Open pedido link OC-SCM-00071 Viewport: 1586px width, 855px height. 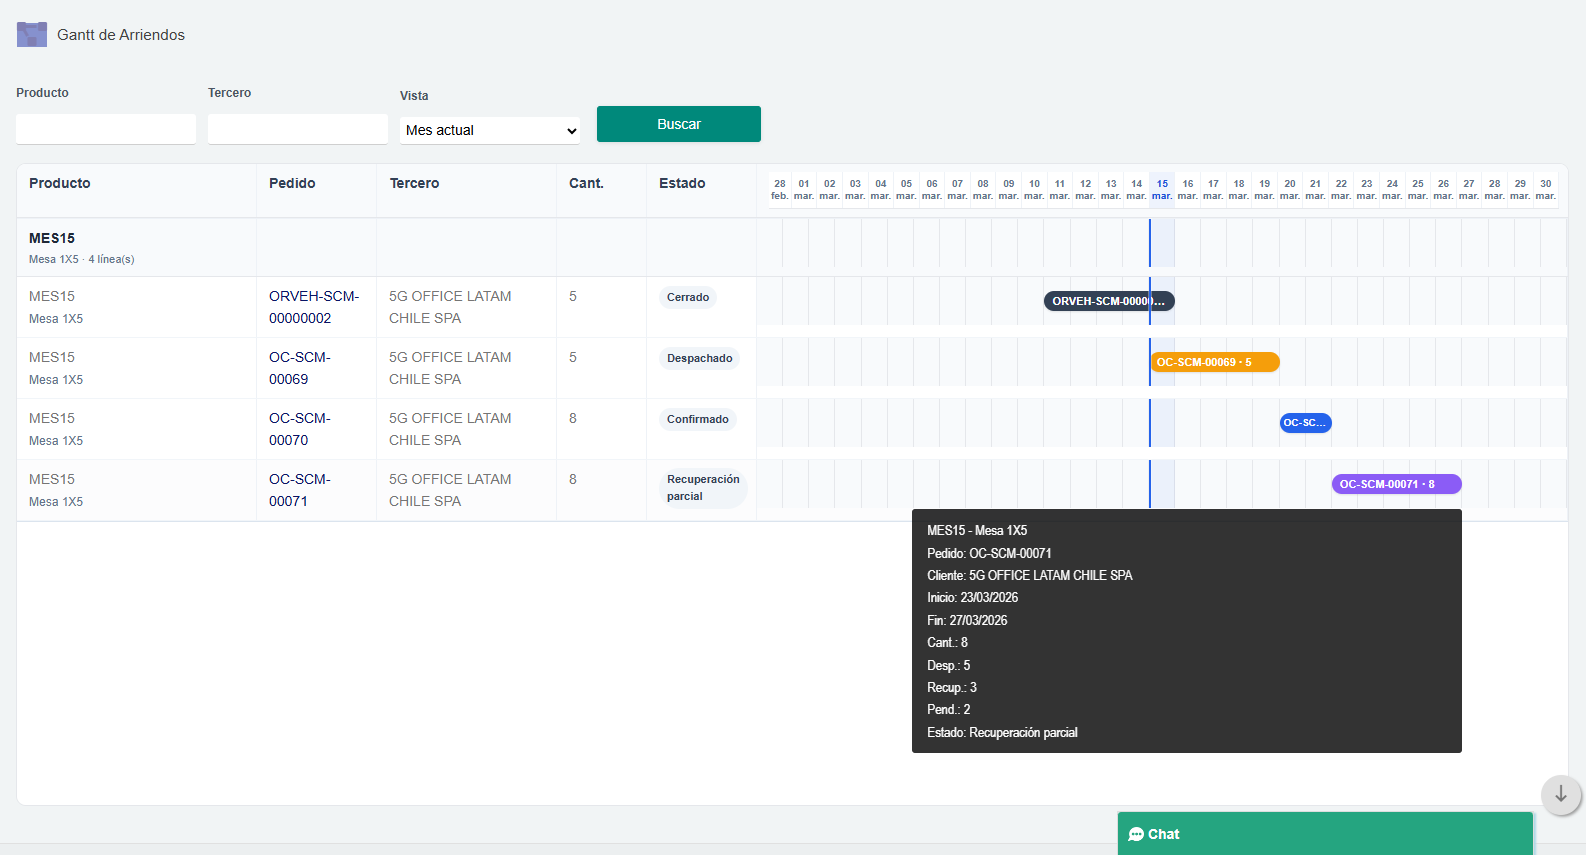click(299, 490)
